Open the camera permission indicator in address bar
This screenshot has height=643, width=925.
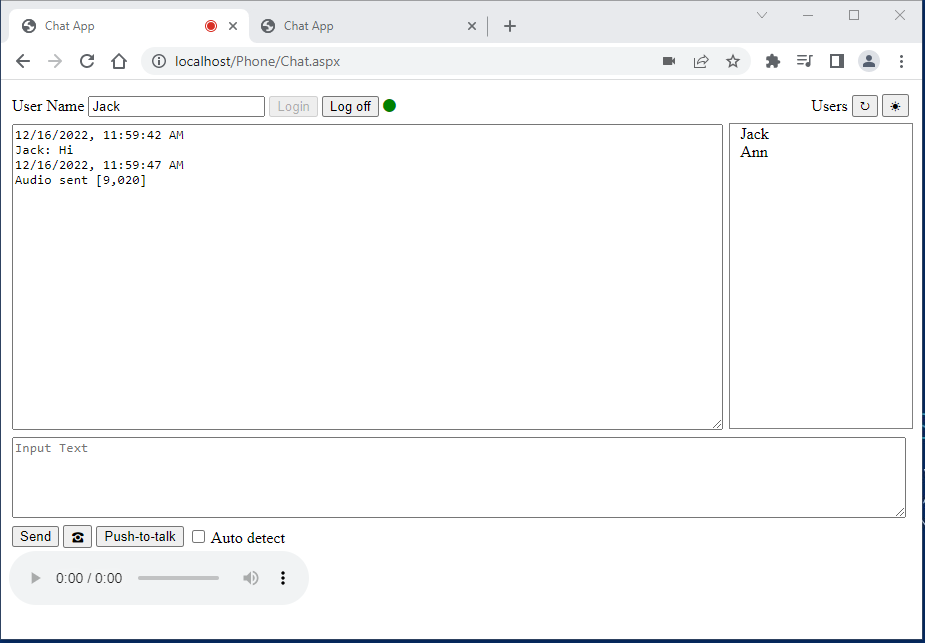tap(669, 61)
